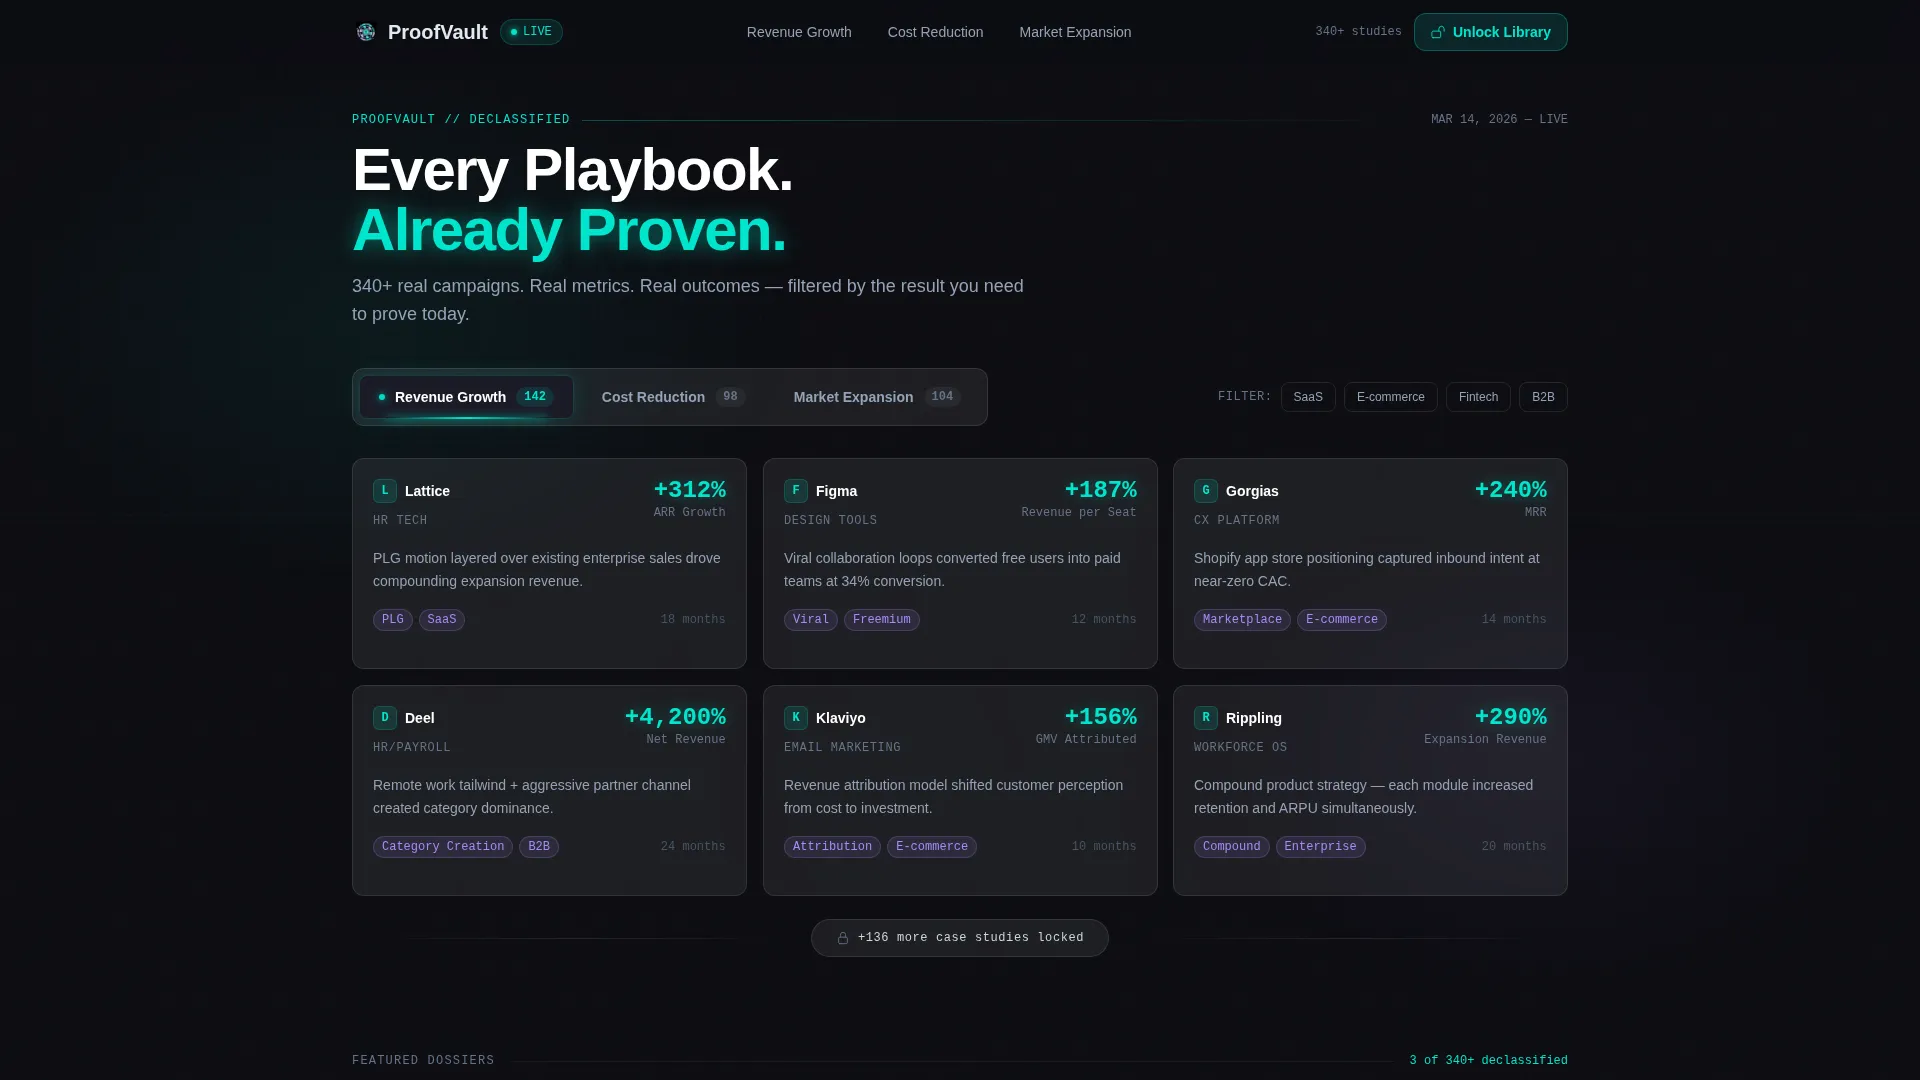Select the Revenue Growth 142 tab
Screen dimensions: 1920x1080
click(466, 397)
